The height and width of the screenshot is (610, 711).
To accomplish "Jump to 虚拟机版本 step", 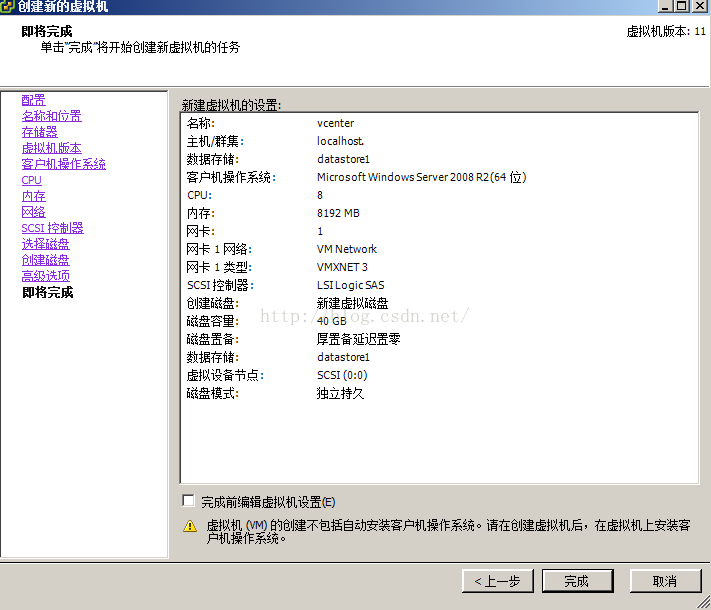I will [x=52, y=148].
